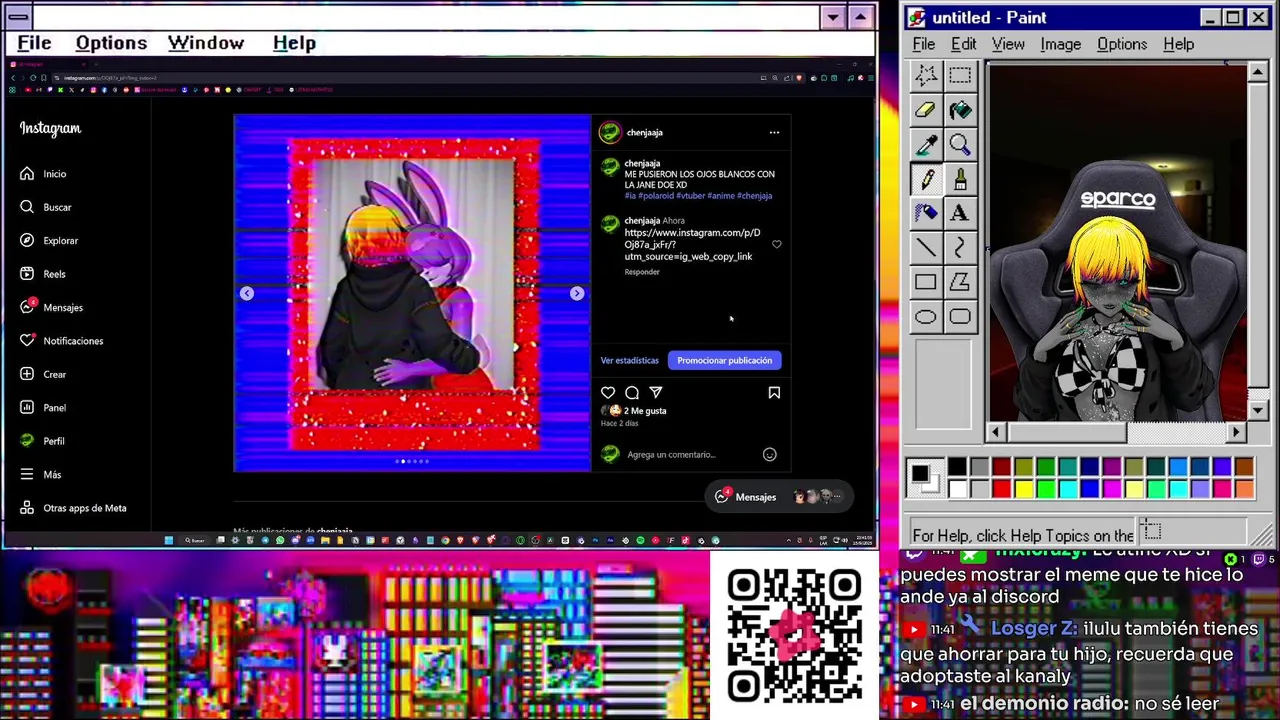
Task: Pick the straight Line tool in Paint
Action: pyautogui.click(x=926, y=248)
